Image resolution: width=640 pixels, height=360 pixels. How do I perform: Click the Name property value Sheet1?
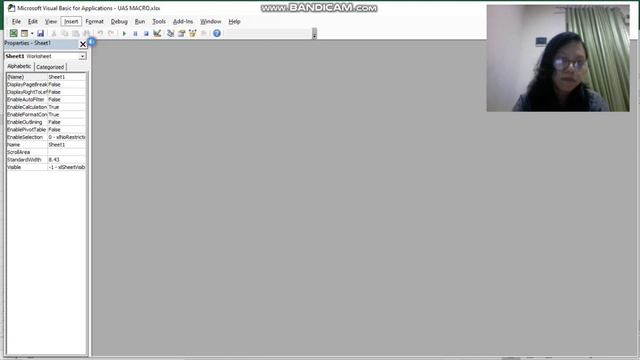[67, 145]
